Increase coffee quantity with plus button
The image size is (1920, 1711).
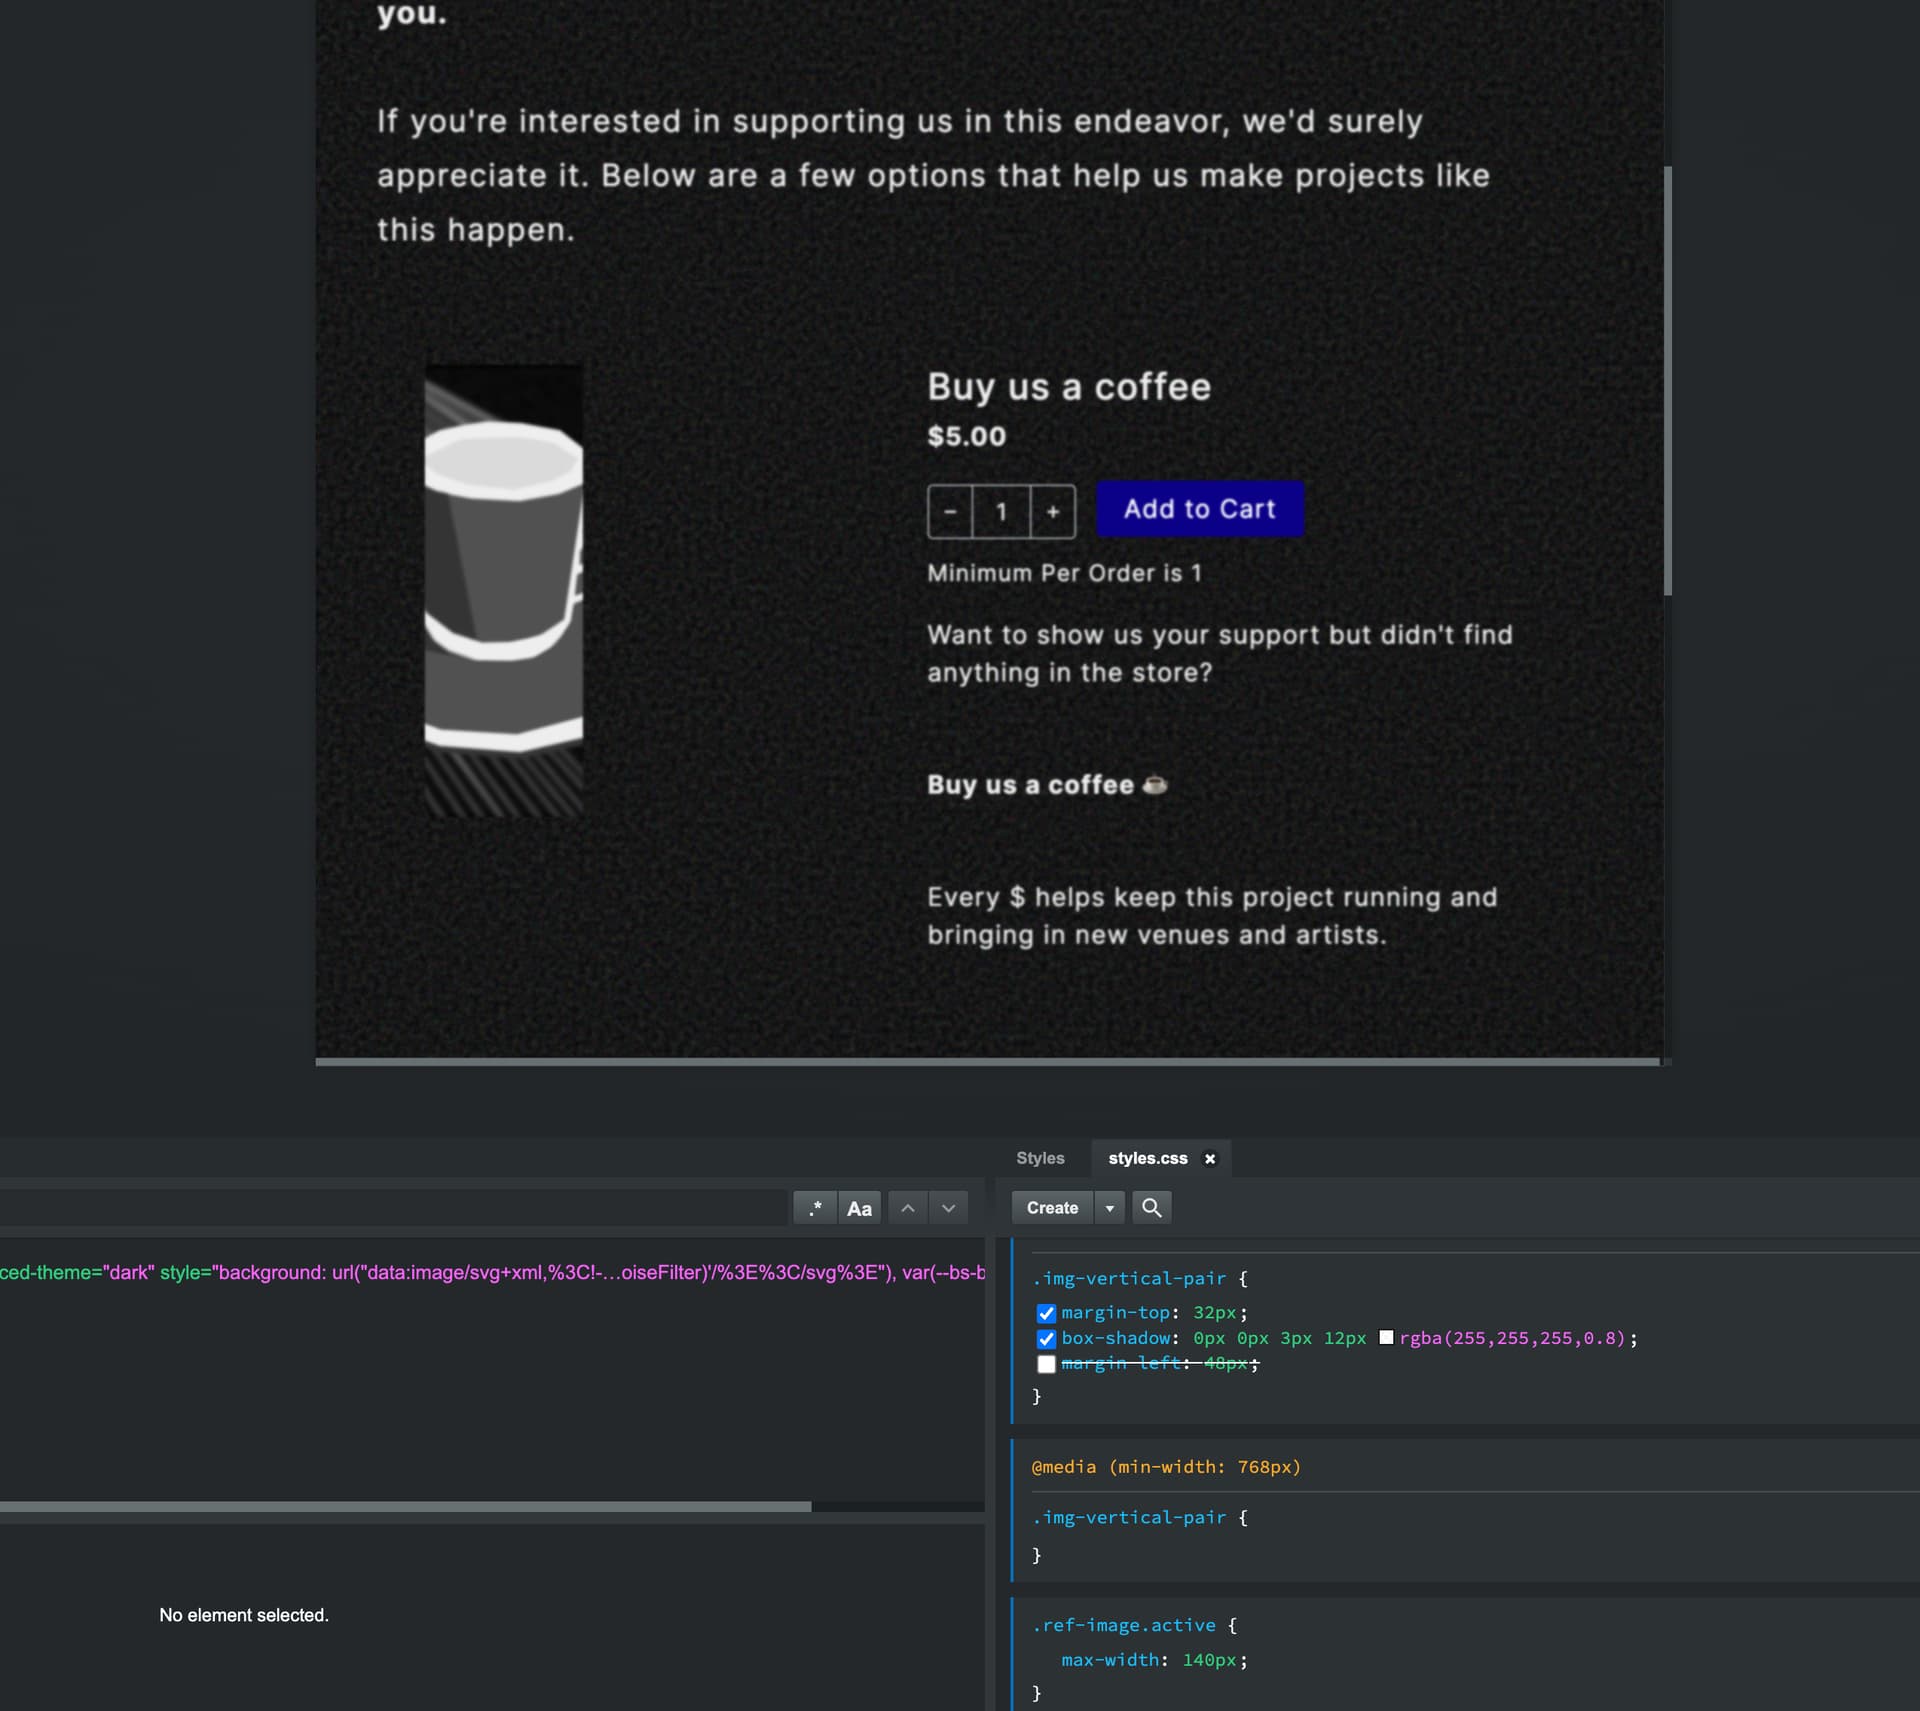pyautogui.click(x=1053, y=512)
